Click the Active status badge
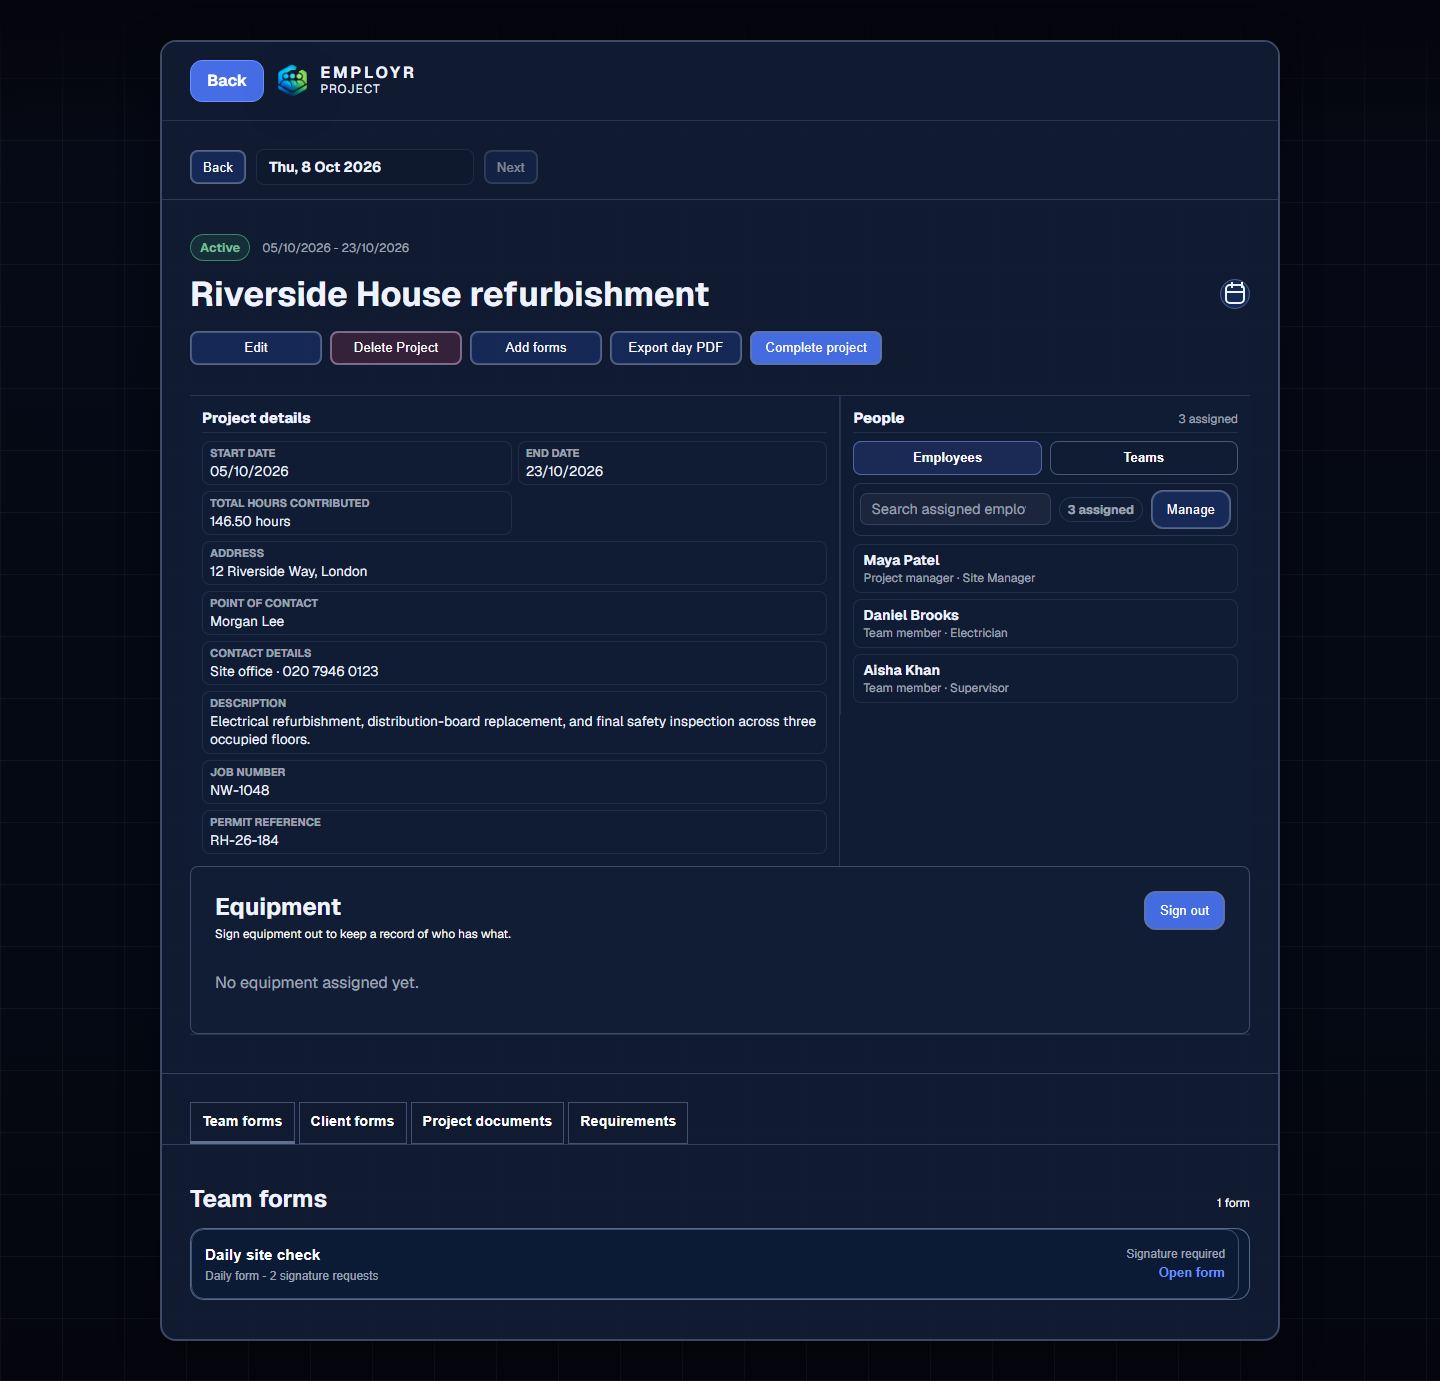Screen dimensions: 1440x1381 tap(220, 247)
